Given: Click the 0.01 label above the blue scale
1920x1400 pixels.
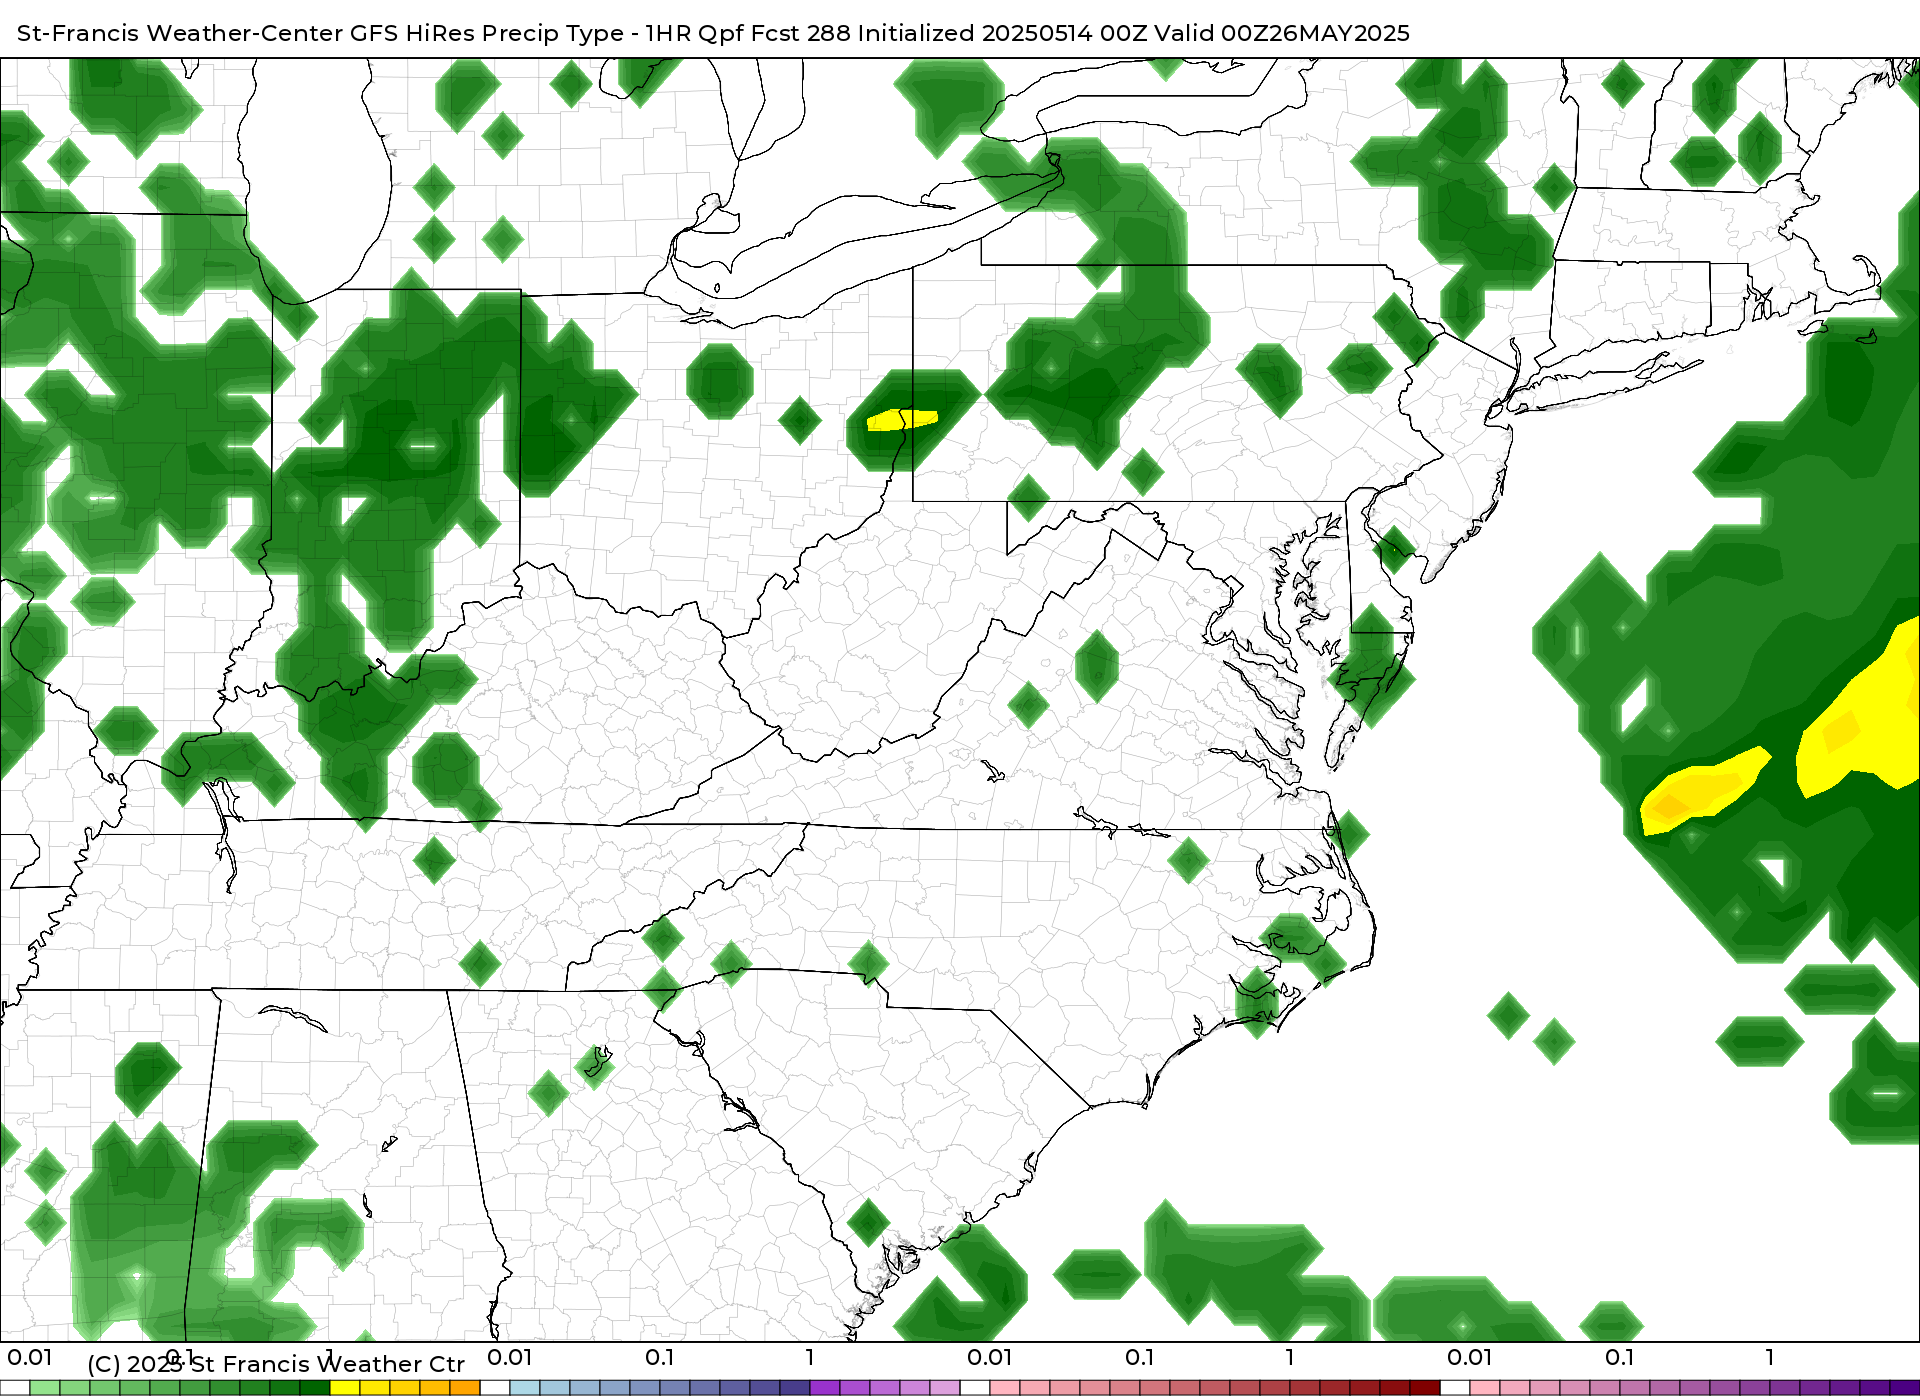Looking at the screenshot, I should coord(510,1357).
